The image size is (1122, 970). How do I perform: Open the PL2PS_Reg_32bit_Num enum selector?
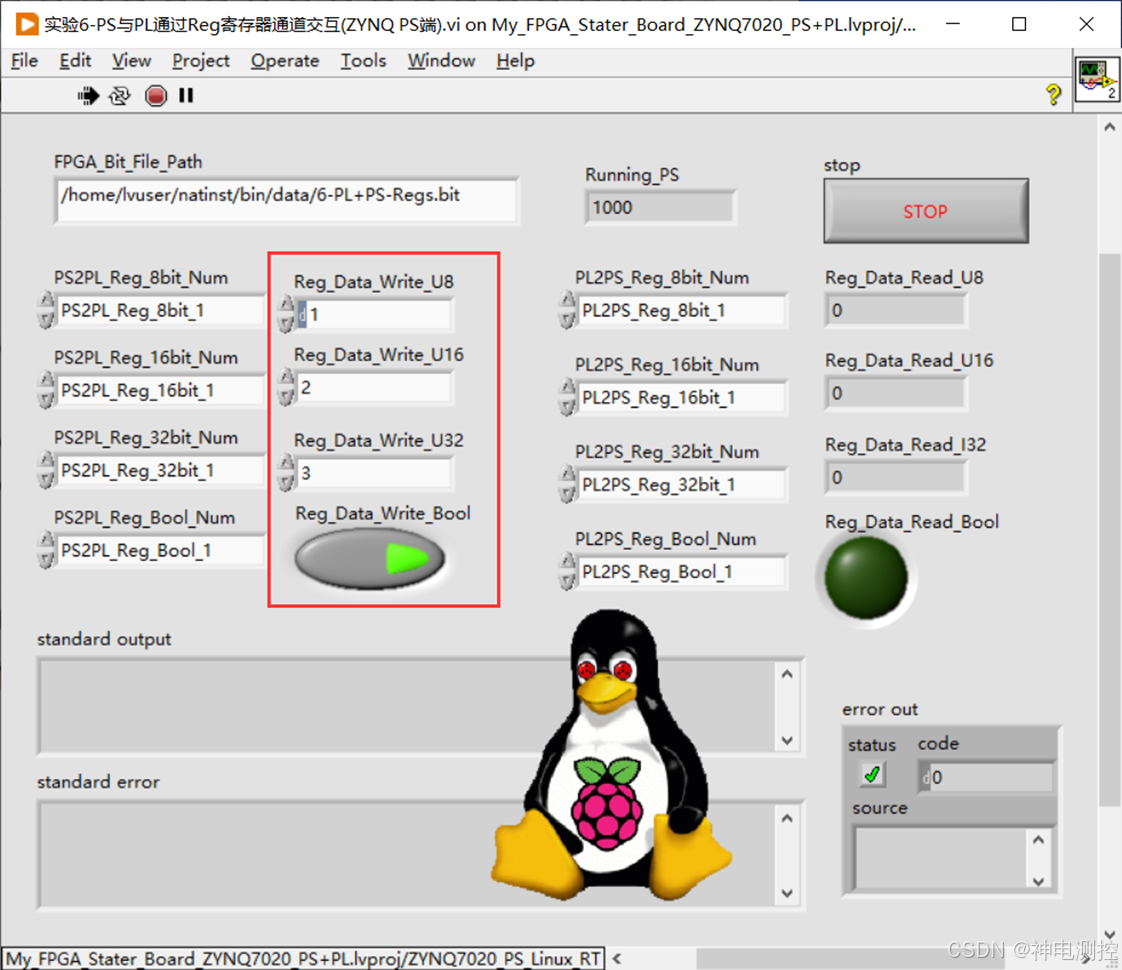(683, 485)
